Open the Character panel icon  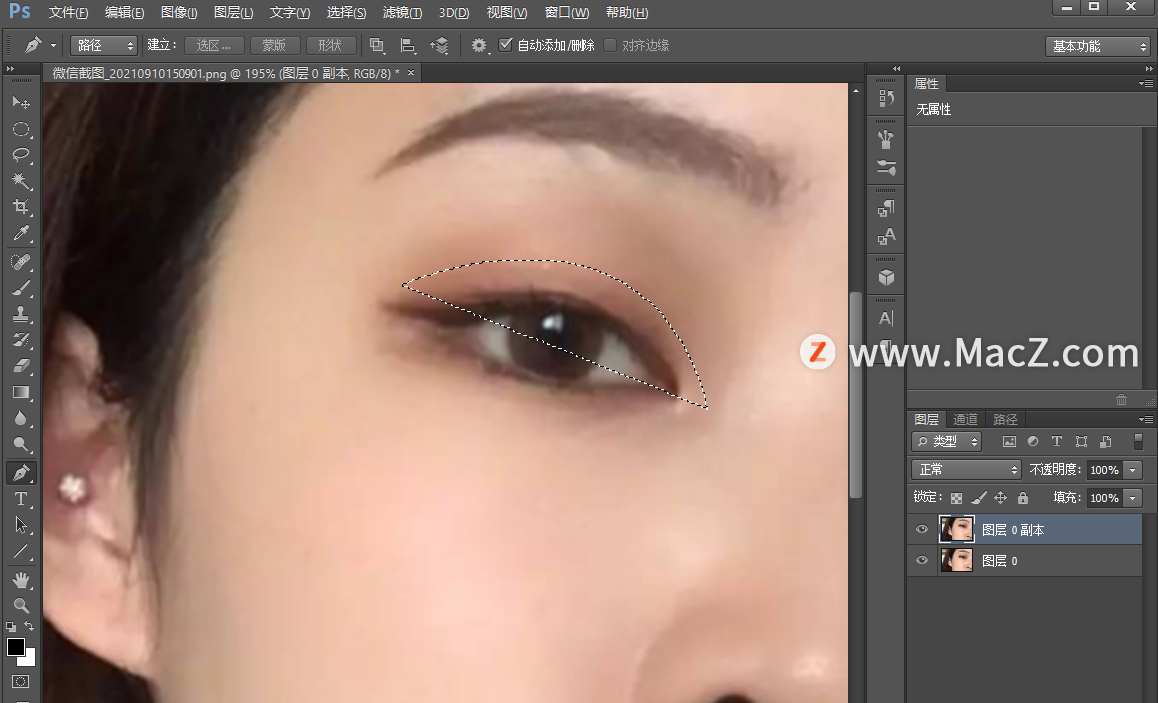coord(886,318)
